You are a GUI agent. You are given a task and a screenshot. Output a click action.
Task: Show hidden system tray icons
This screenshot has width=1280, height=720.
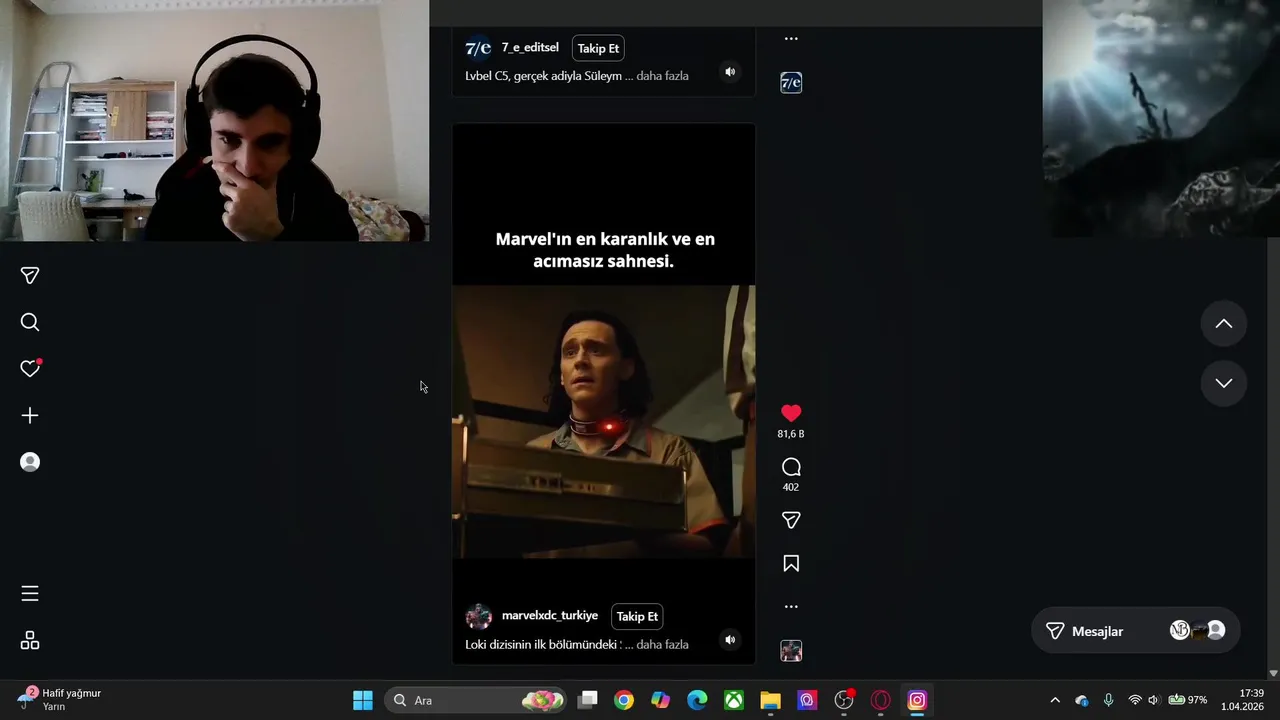pyautogui.click(x=1055, y=700)
